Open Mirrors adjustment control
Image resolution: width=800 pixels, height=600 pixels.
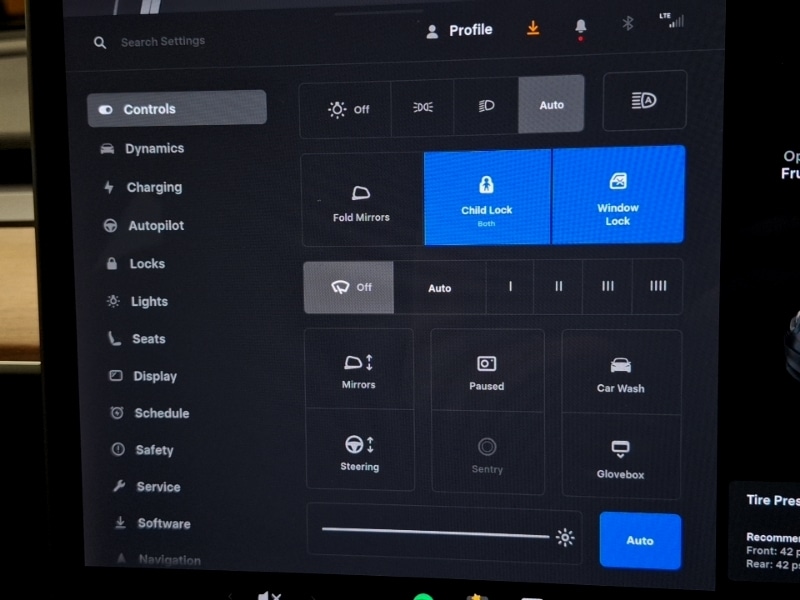[359, 371]
